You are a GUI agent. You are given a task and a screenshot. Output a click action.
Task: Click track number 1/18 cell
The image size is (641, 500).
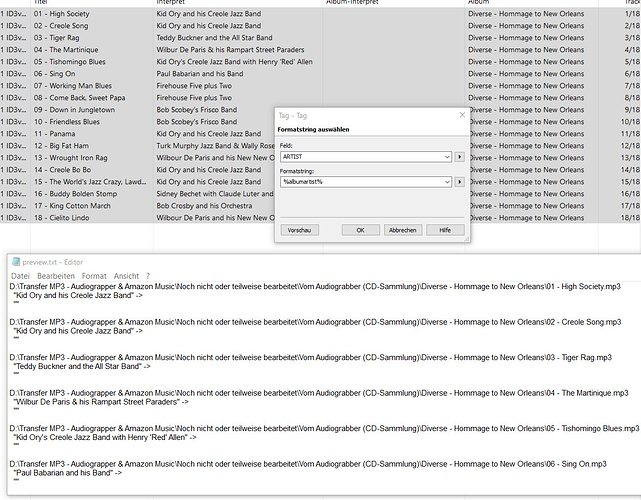coord(632,13)
